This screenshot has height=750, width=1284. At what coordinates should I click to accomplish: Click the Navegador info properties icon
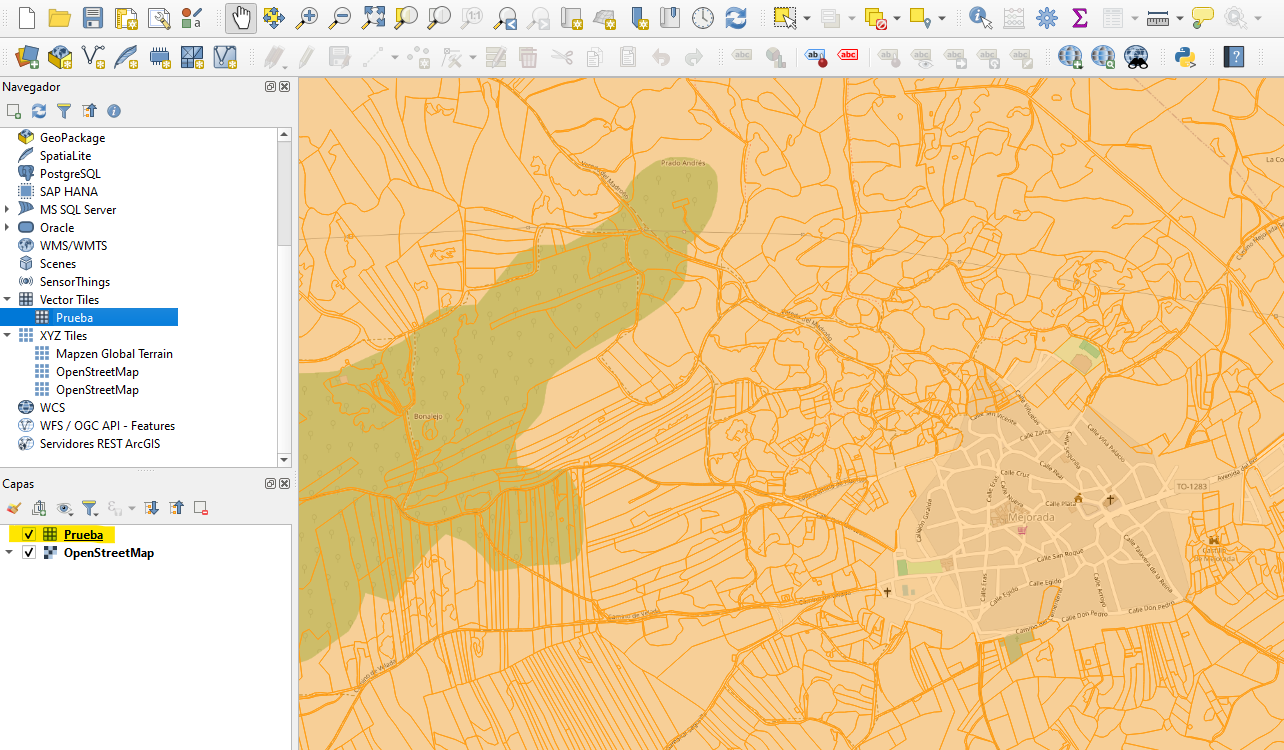(x=114, y=111)
